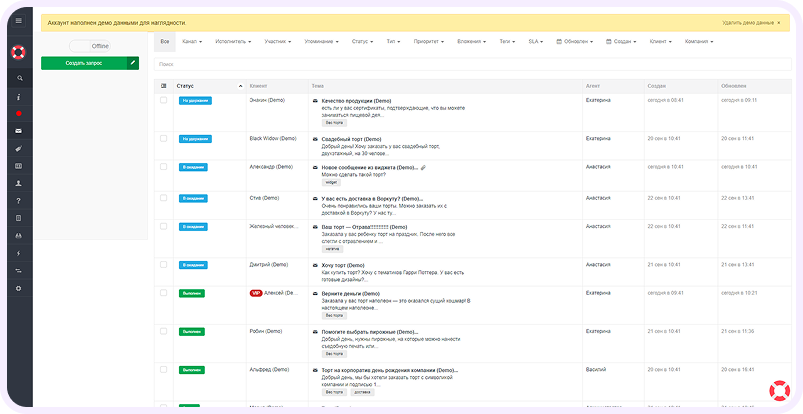Open the hamburger menu in the sidebar
The image size is (803, 414).
tap(18, 20)
